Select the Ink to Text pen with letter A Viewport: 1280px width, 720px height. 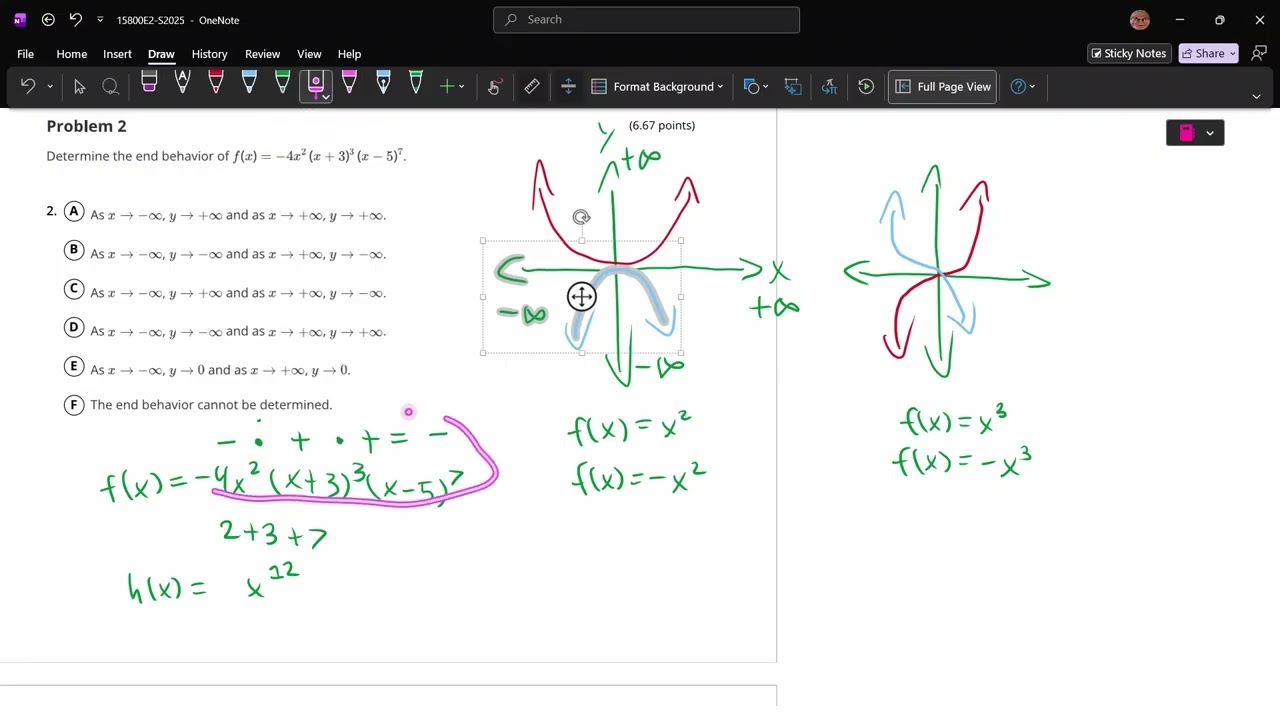pos(182,85)
